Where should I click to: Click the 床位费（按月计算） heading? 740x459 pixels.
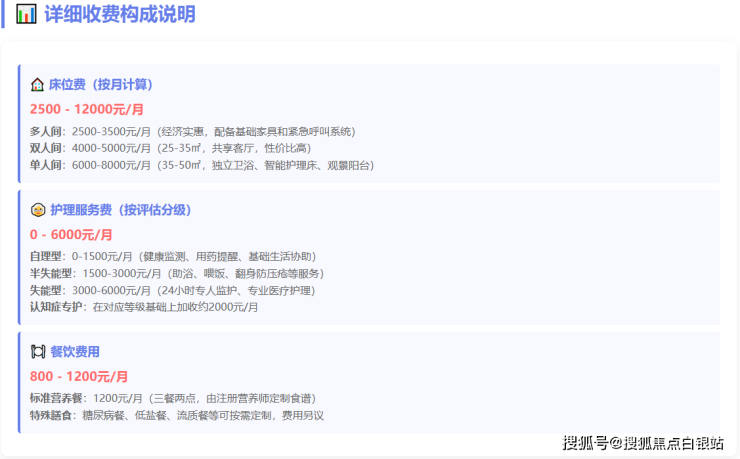click(101, 85)
